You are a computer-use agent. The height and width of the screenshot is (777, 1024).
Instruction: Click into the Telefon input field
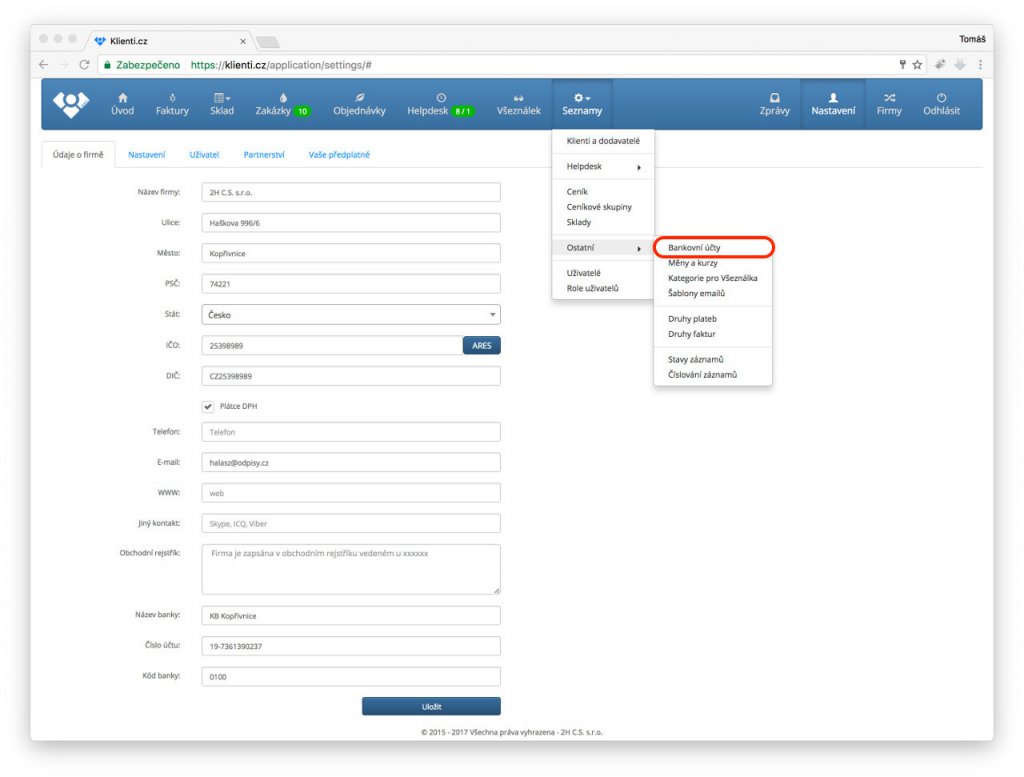[350, 432]
